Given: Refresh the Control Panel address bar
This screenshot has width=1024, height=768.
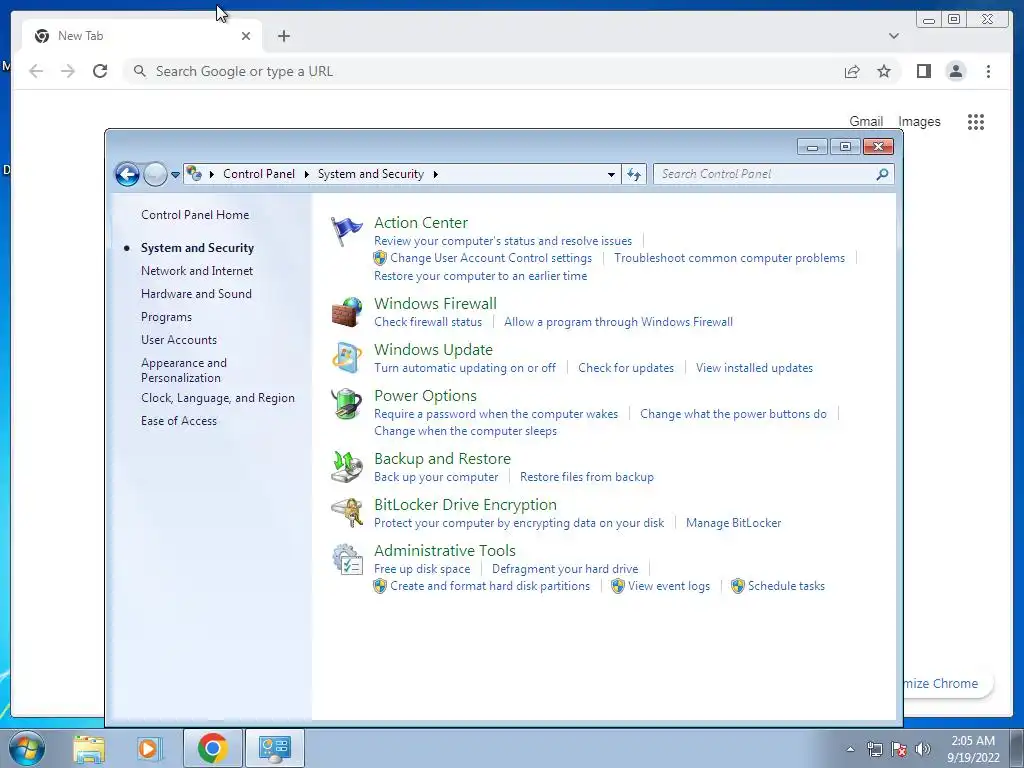Looking at the screenshot, I should tap(634, 174).
